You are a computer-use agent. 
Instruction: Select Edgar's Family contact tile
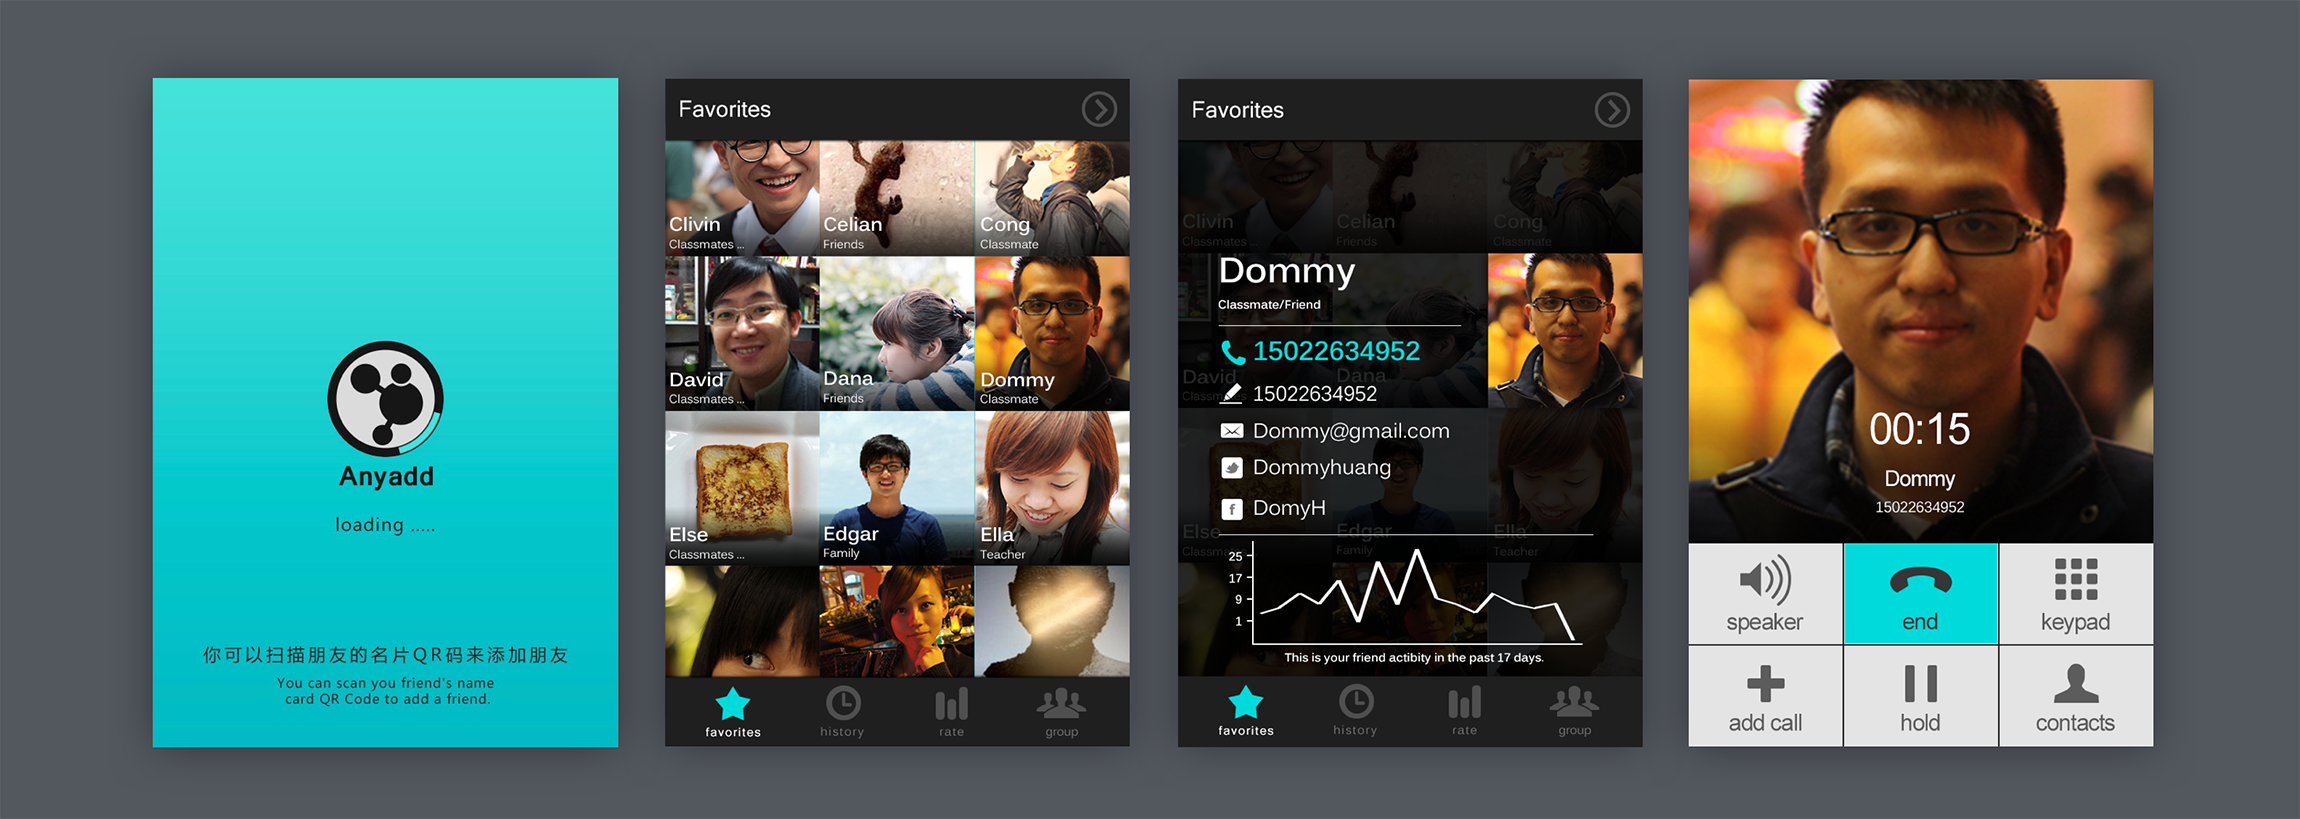[x=897, y=488]
